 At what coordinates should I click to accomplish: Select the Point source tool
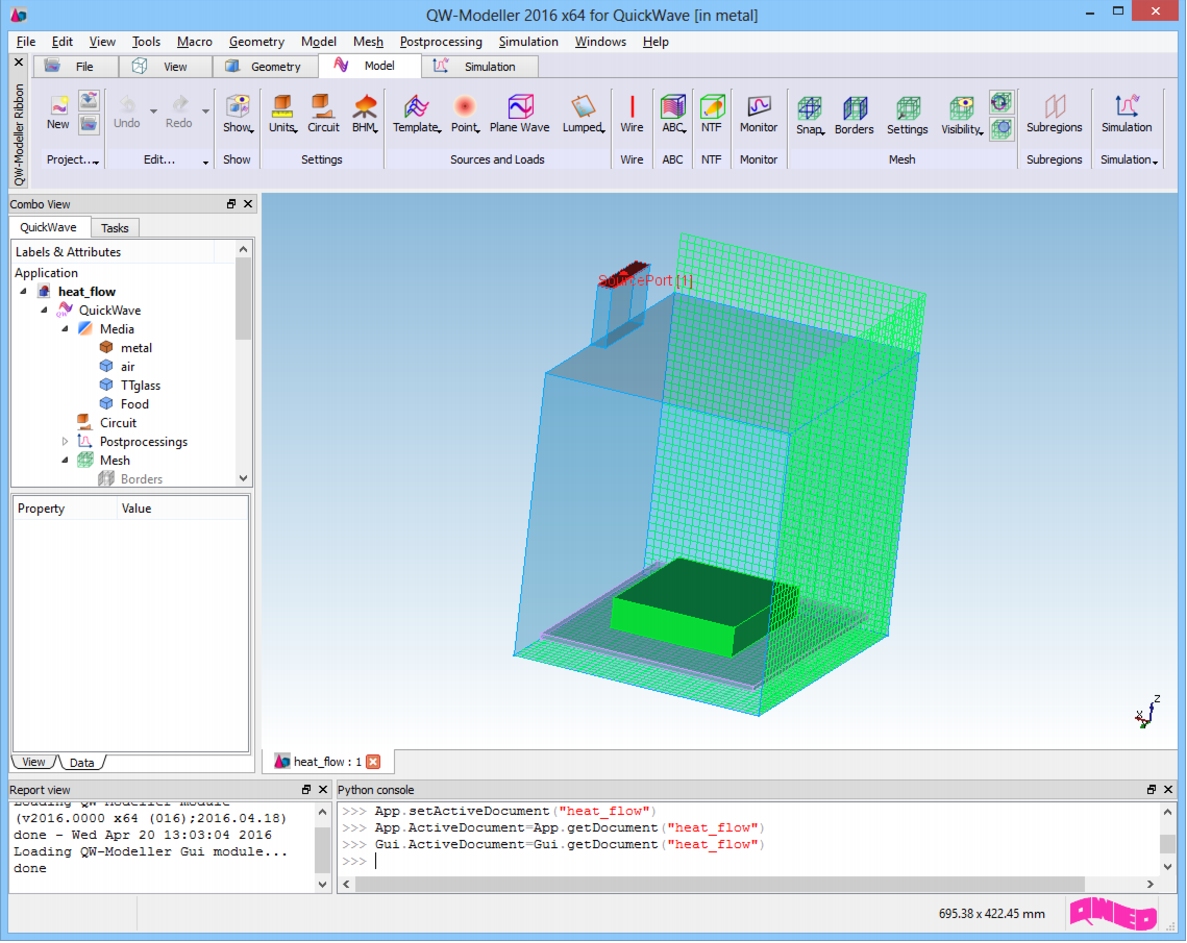coord(465,114)
